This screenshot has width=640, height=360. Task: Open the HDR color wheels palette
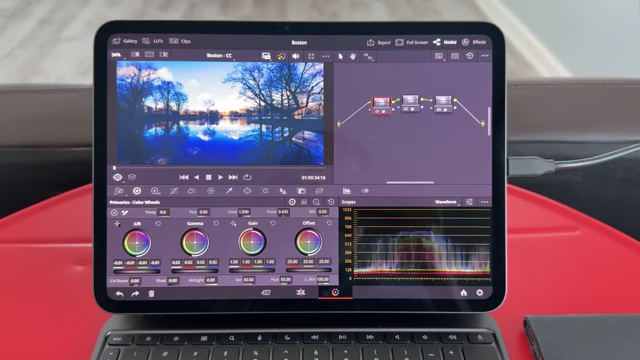pyautogui.click(x=156, y=191)
